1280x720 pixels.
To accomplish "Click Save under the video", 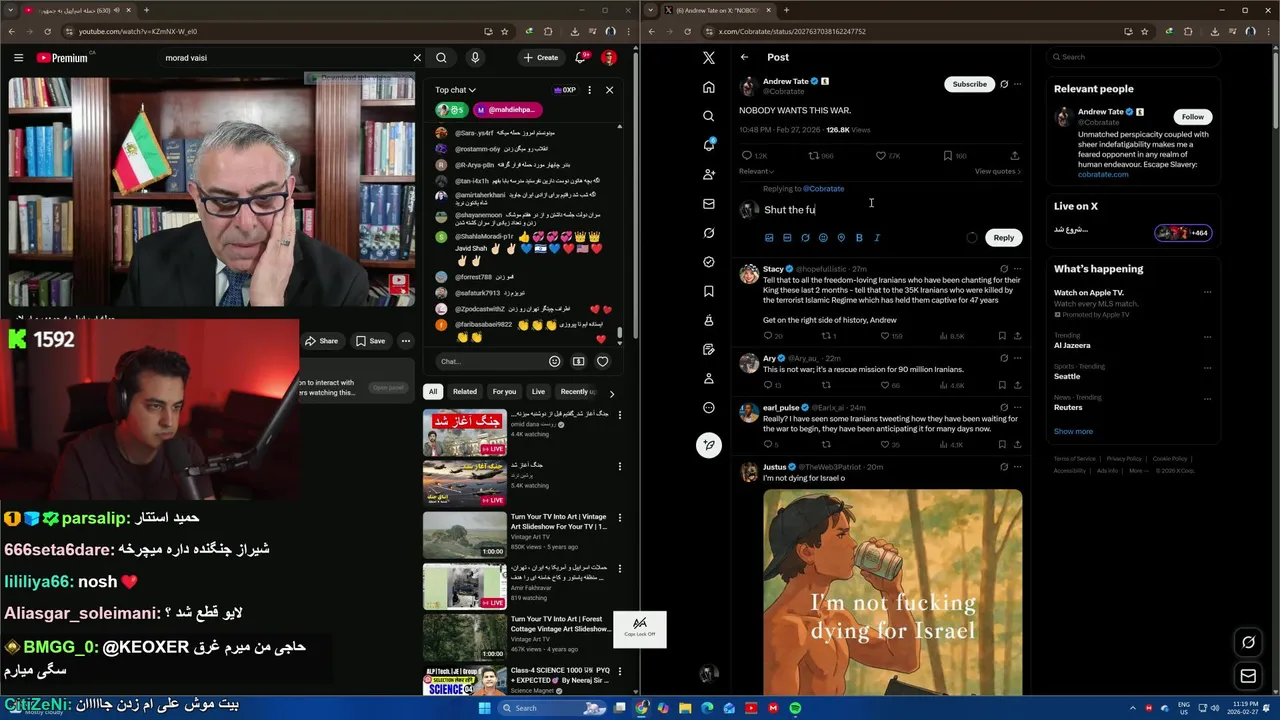I will (x=370, y=341).
